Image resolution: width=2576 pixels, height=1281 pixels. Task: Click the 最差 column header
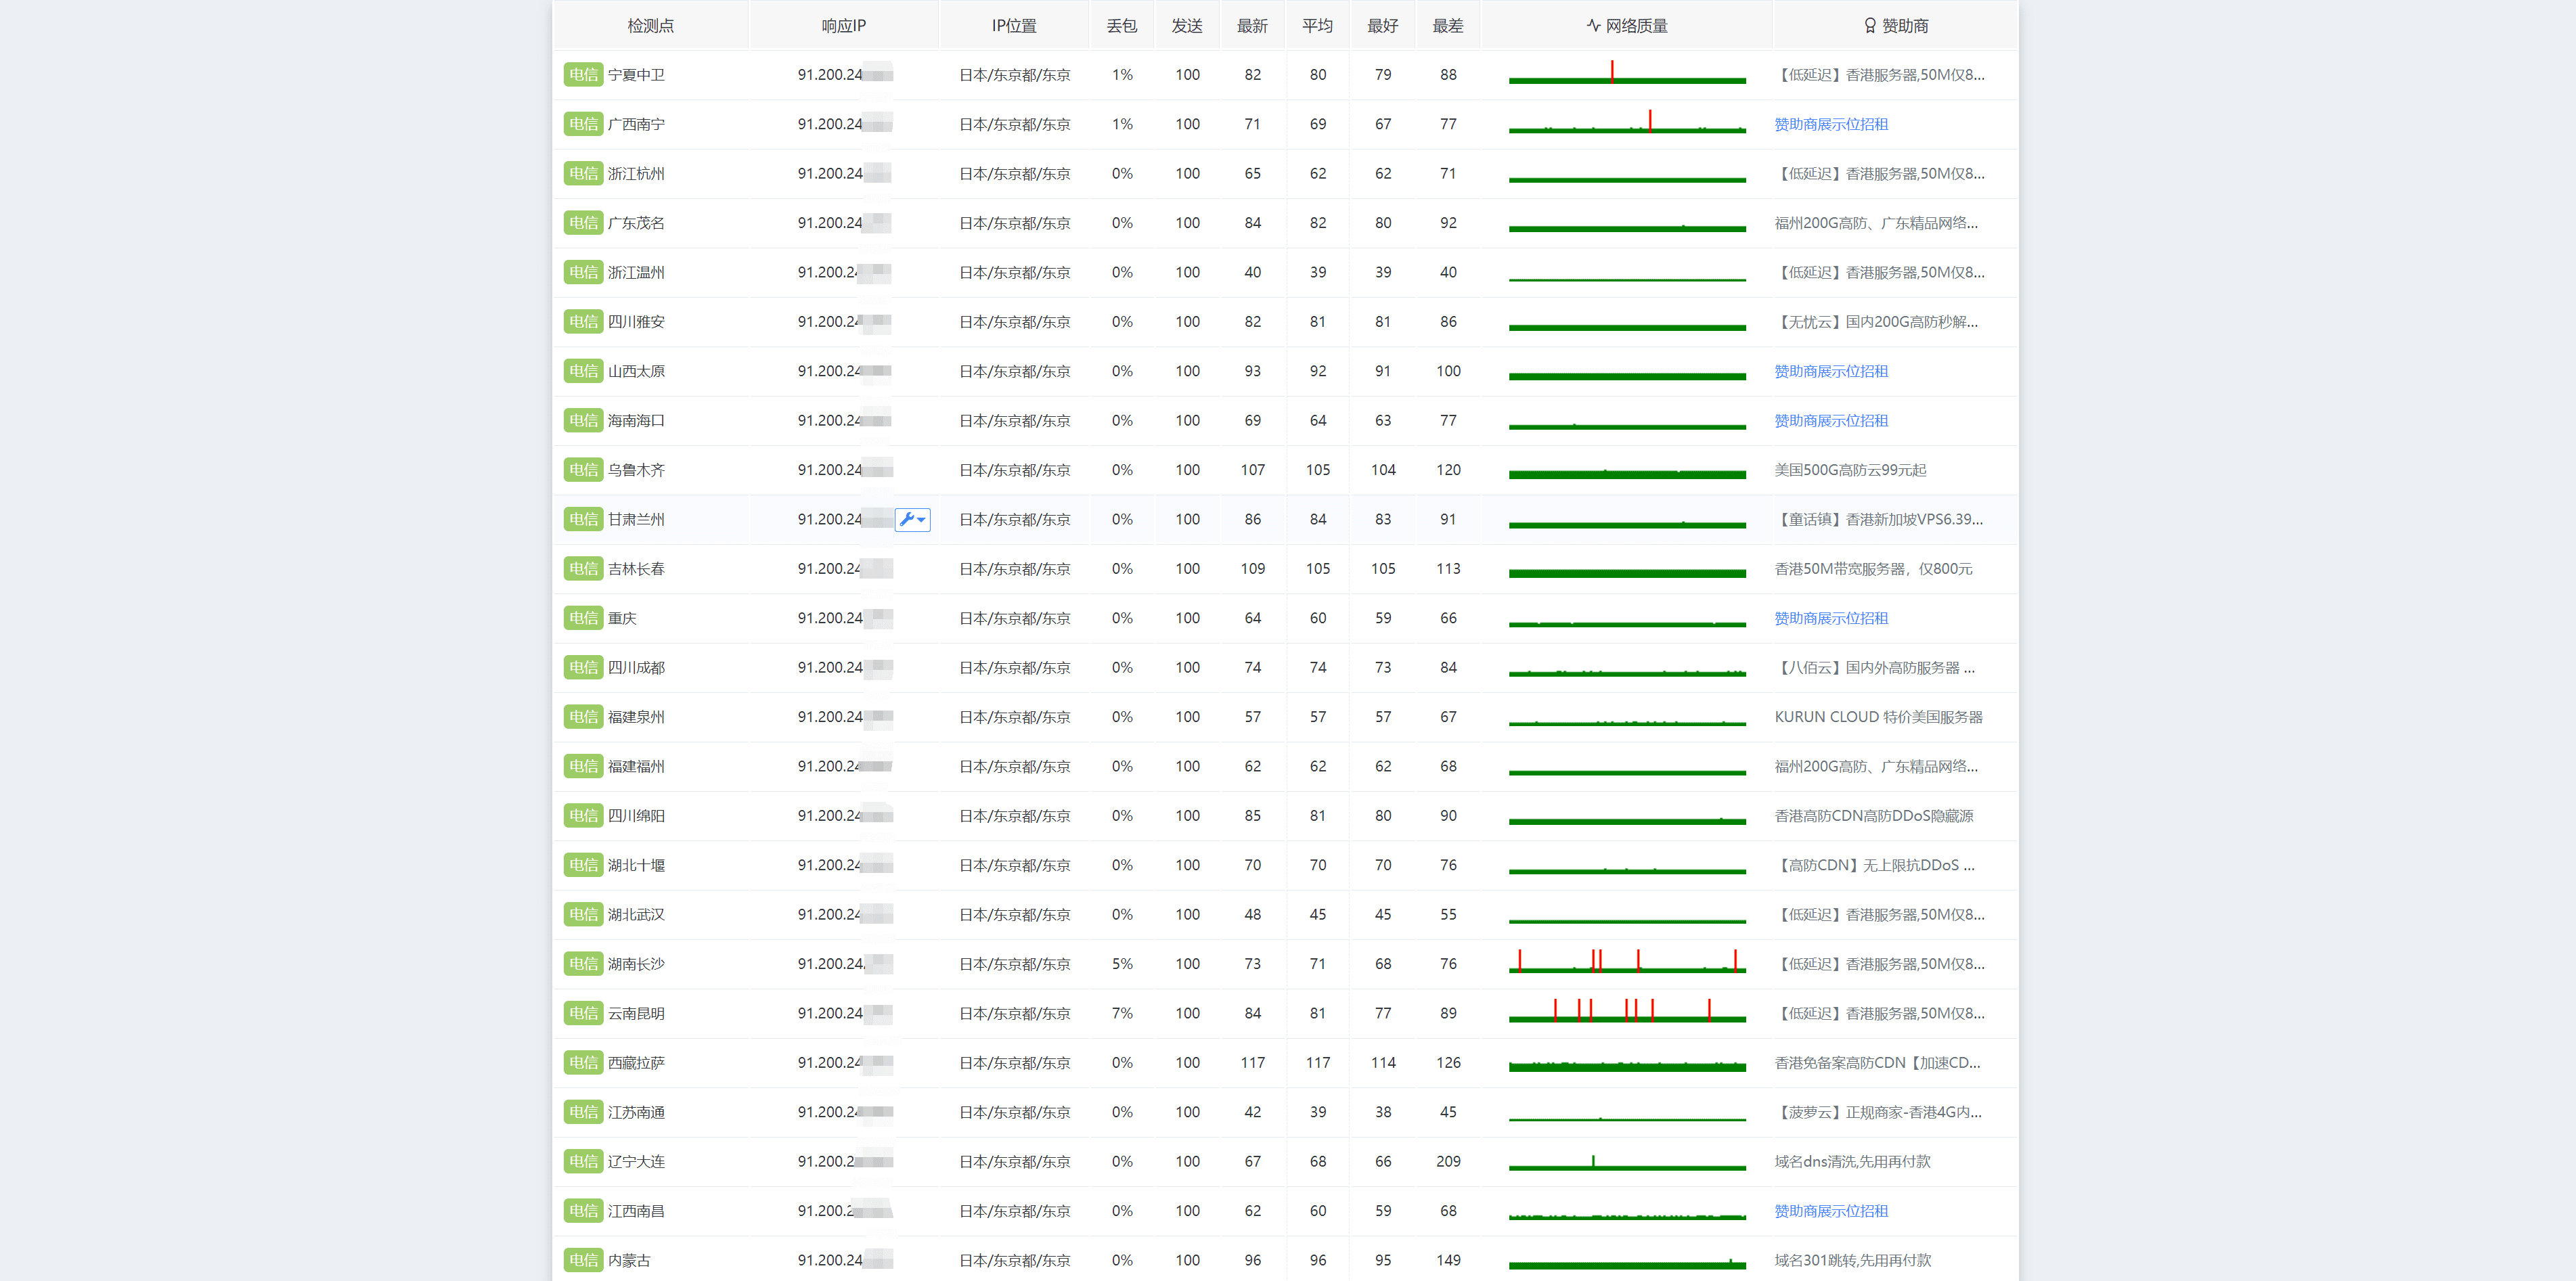pyautogui.click(x=1447, y=26)
